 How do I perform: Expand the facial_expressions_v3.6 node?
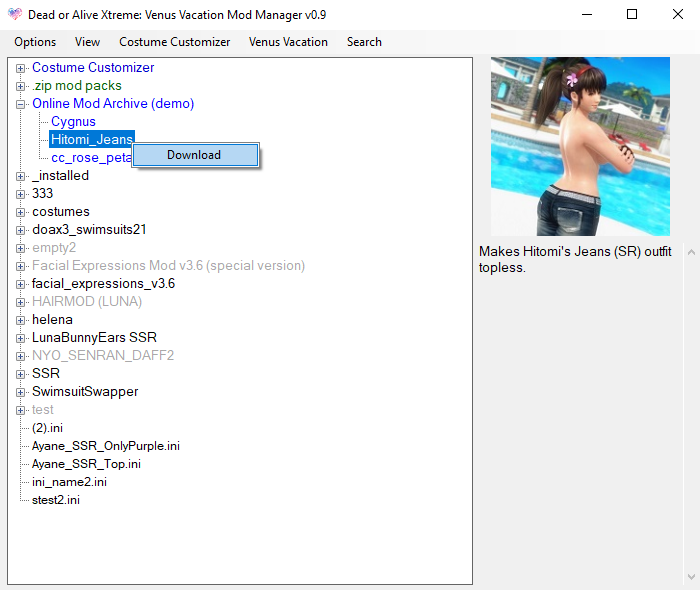click(x=20, y=284)
